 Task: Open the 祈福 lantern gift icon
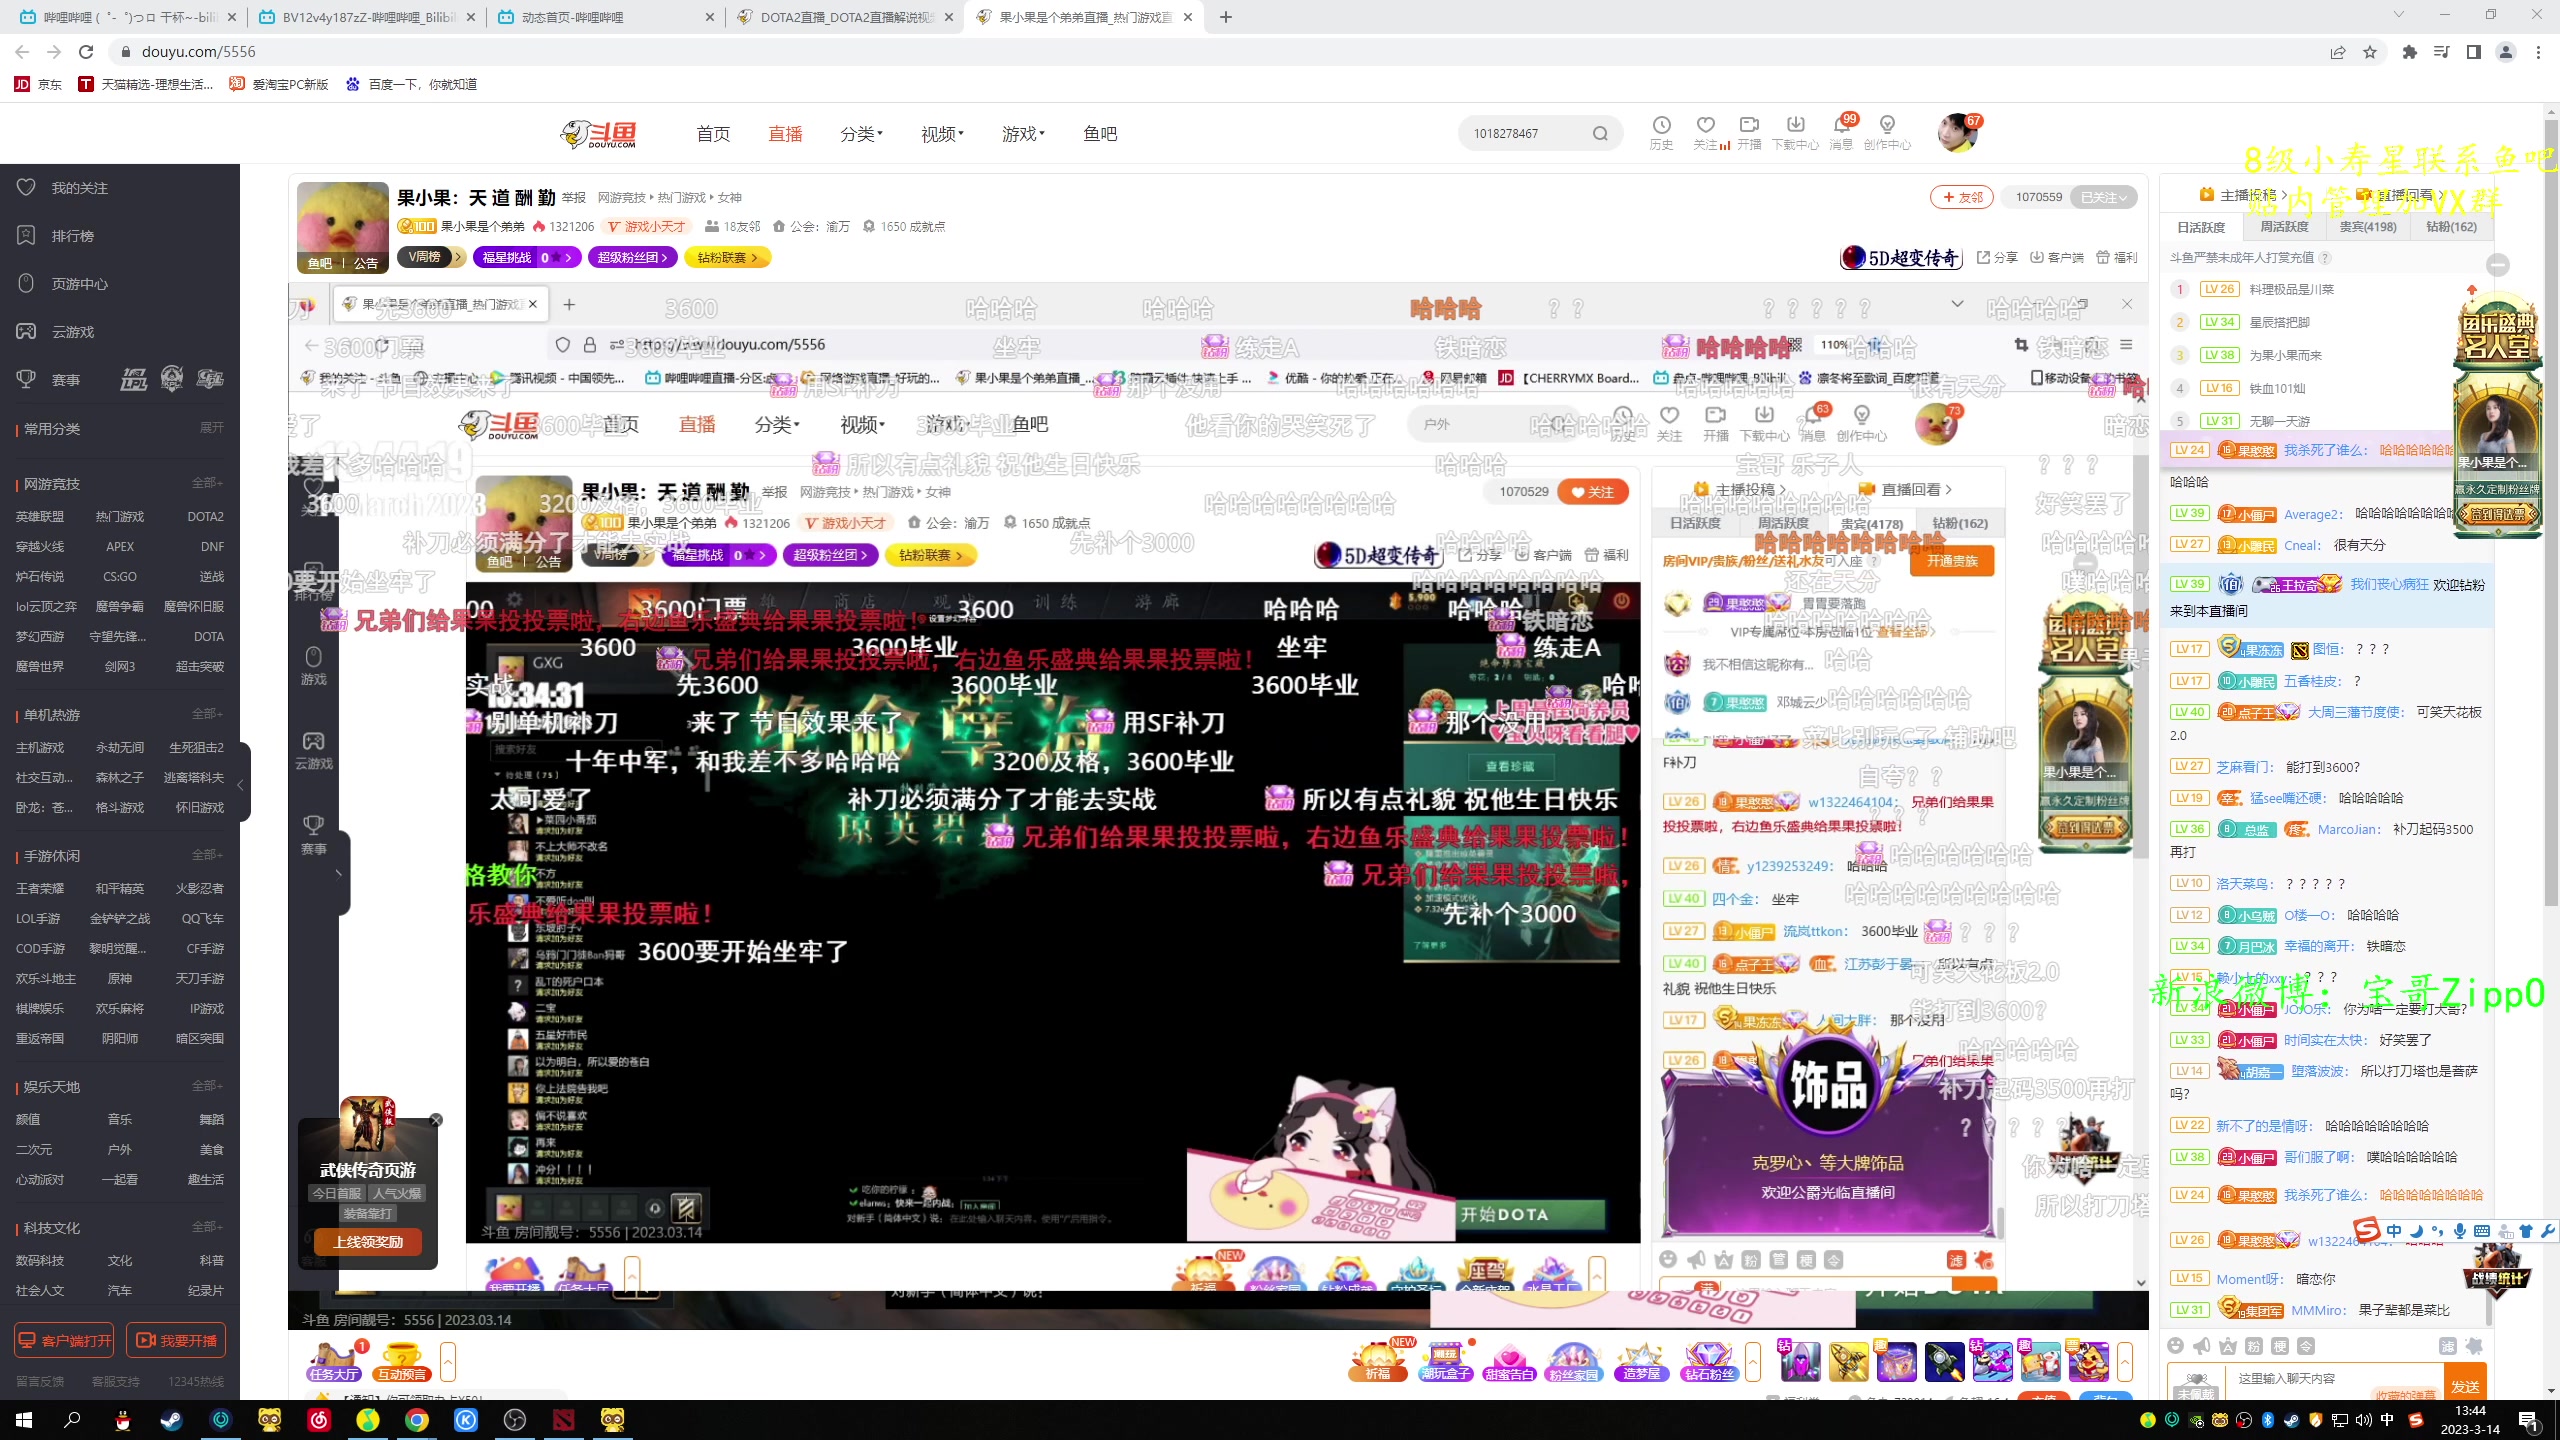point(1378,1361)
